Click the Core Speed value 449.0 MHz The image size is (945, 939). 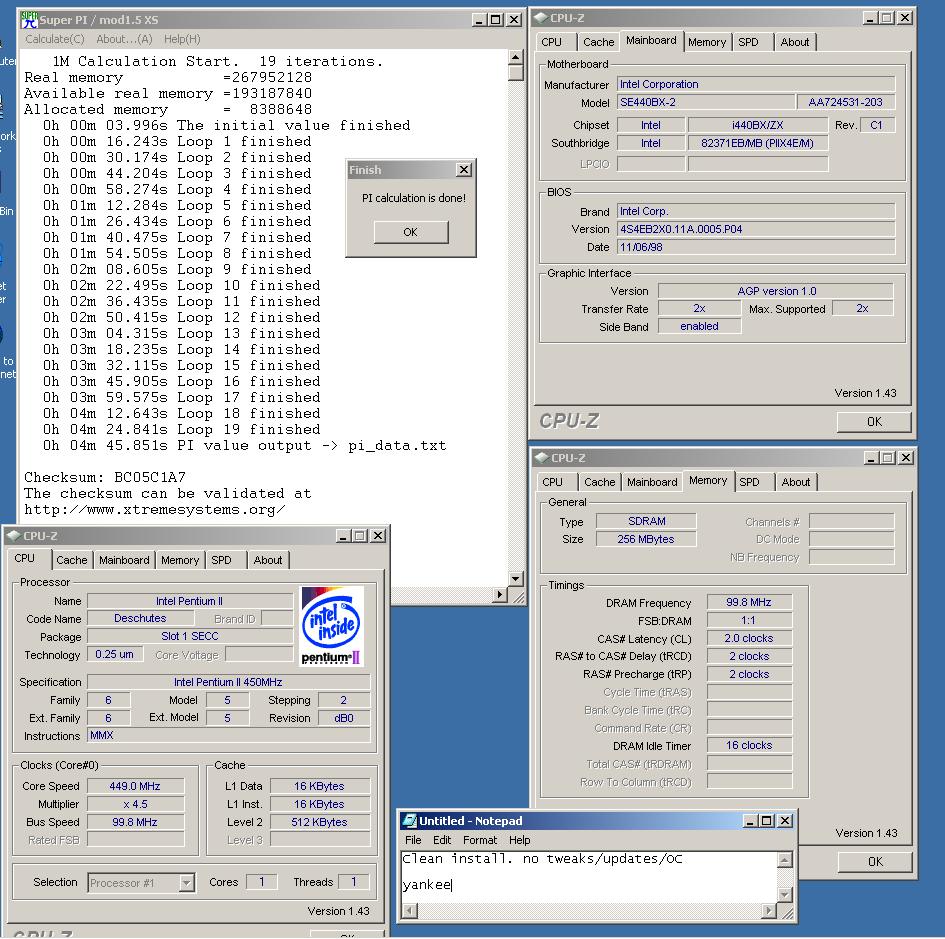point(135,787)
